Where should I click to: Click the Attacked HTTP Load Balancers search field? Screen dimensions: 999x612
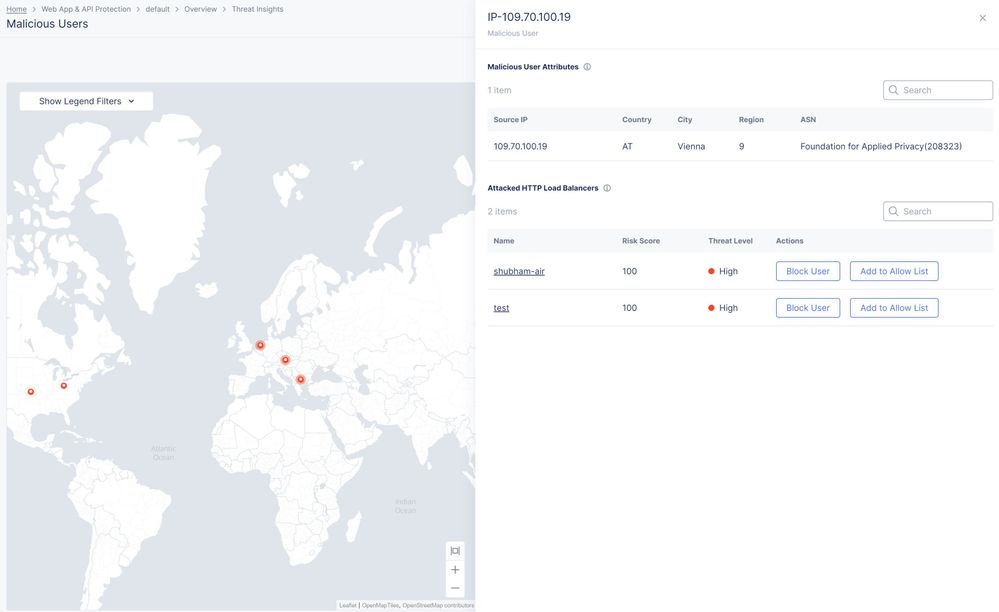point(945,211)
